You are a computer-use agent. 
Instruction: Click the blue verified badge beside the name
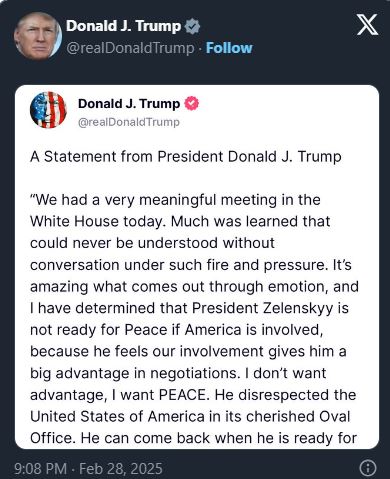click(192, 27)
